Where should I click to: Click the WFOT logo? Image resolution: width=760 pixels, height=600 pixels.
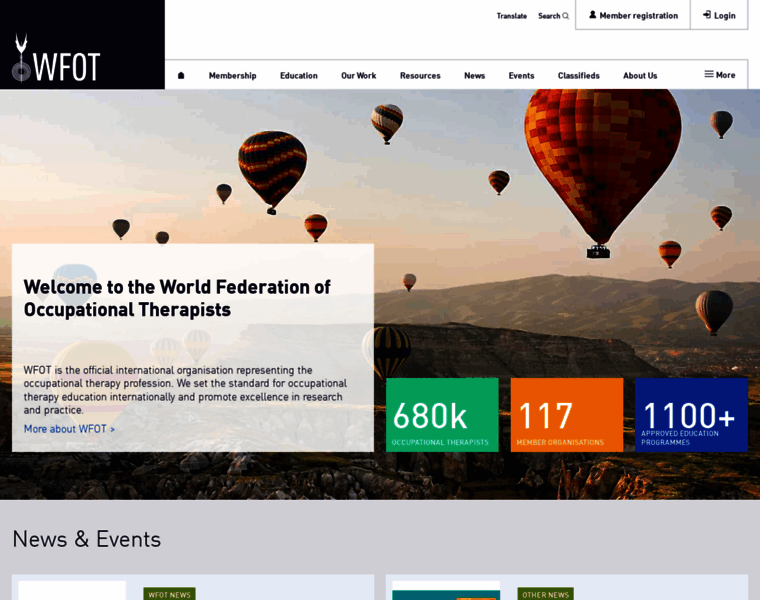(56, 58)
